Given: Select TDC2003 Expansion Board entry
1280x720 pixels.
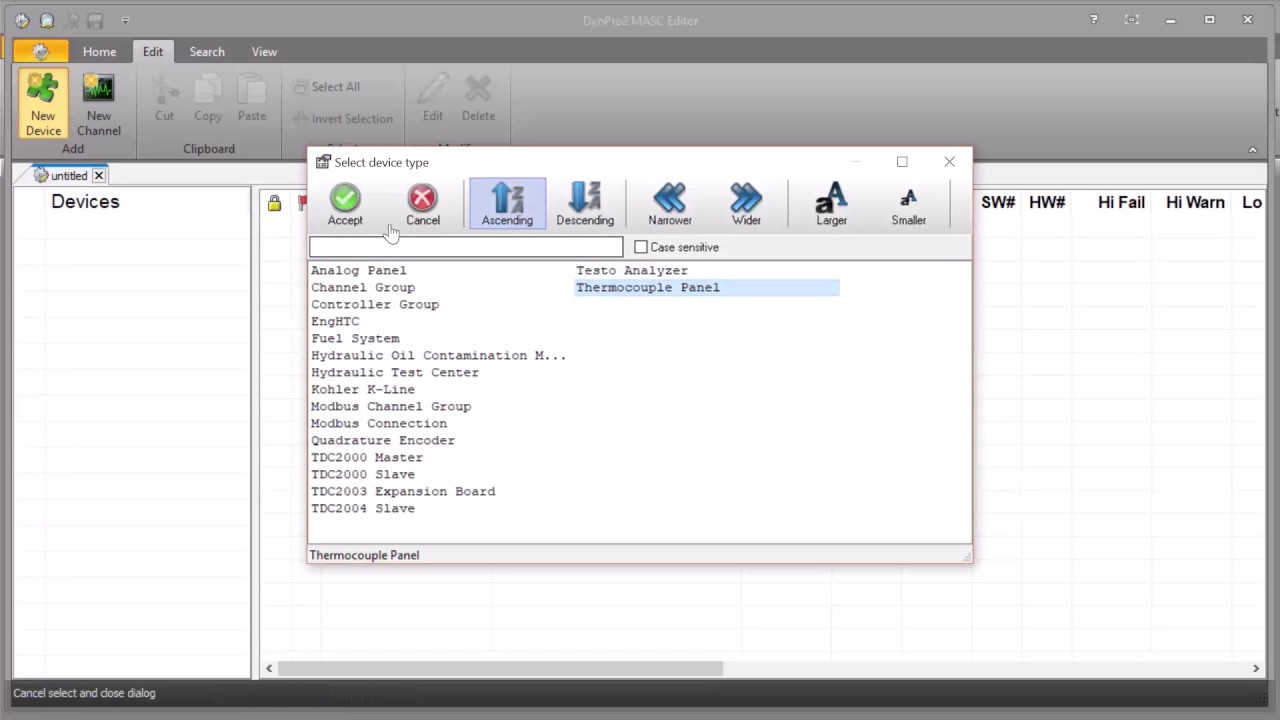Looking at the screenshot, I should [x=403, y=491].
